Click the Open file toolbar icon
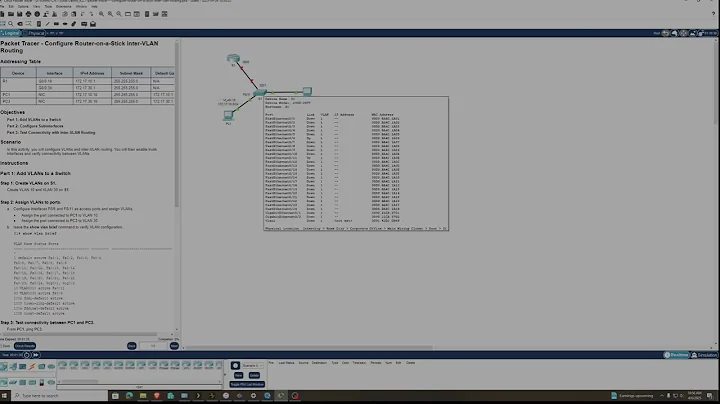This screenshot has width=720, height=404. (x=11, y=14)
